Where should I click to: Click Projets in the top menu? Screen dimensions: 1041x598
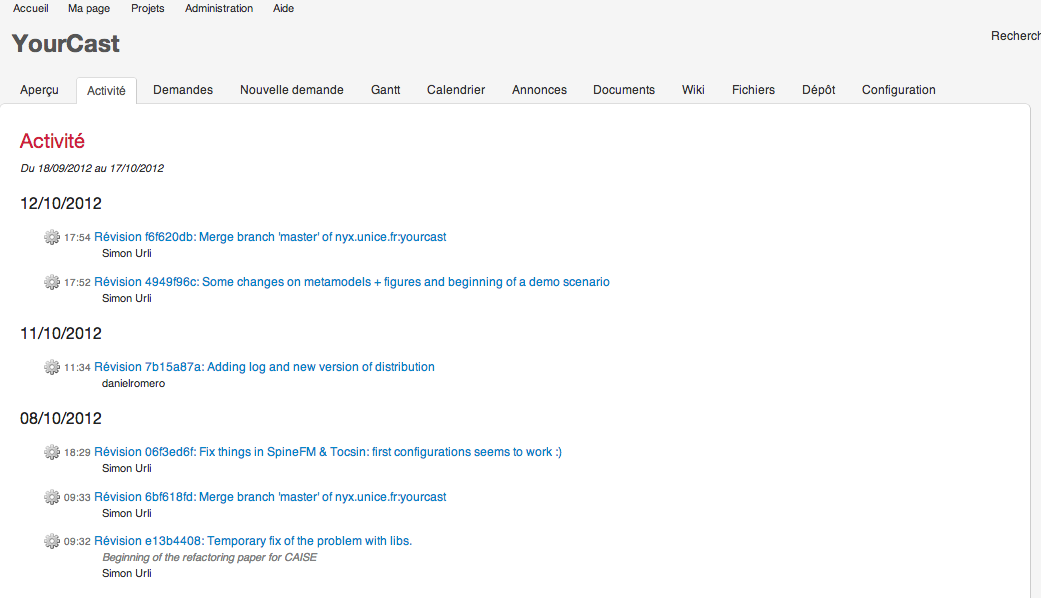point(148,8)
